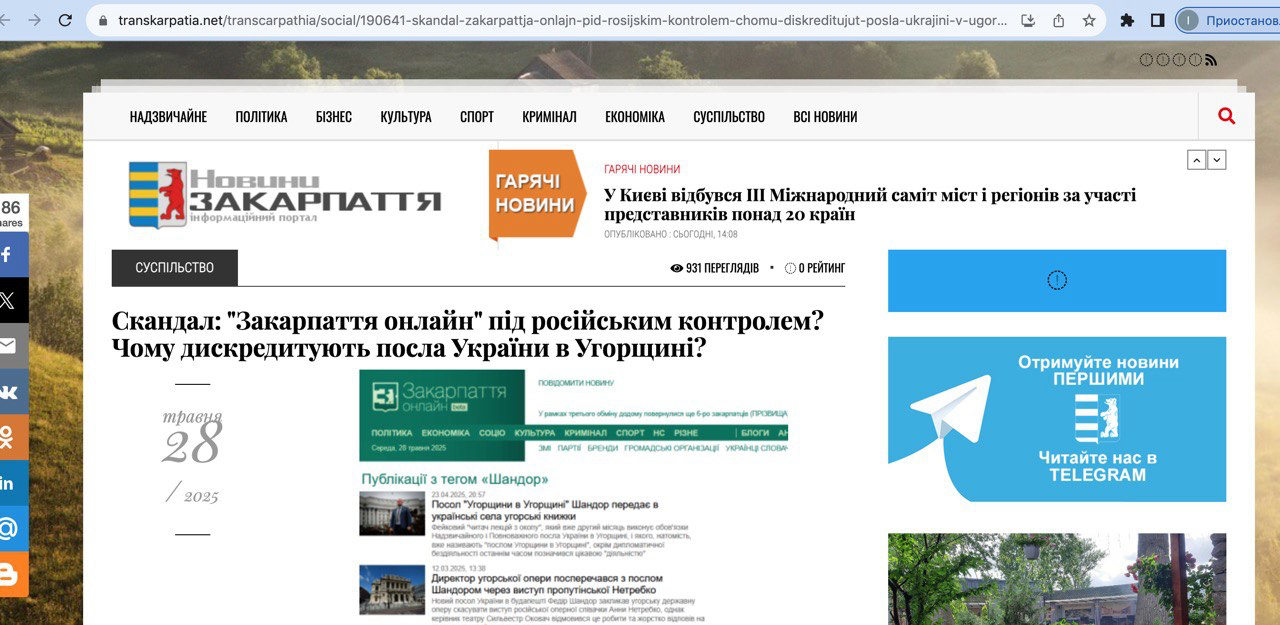The height and width of the screenshot is (625, 1280).
Task: Click the red search magnifier icon
Action: pos(1227,116)
